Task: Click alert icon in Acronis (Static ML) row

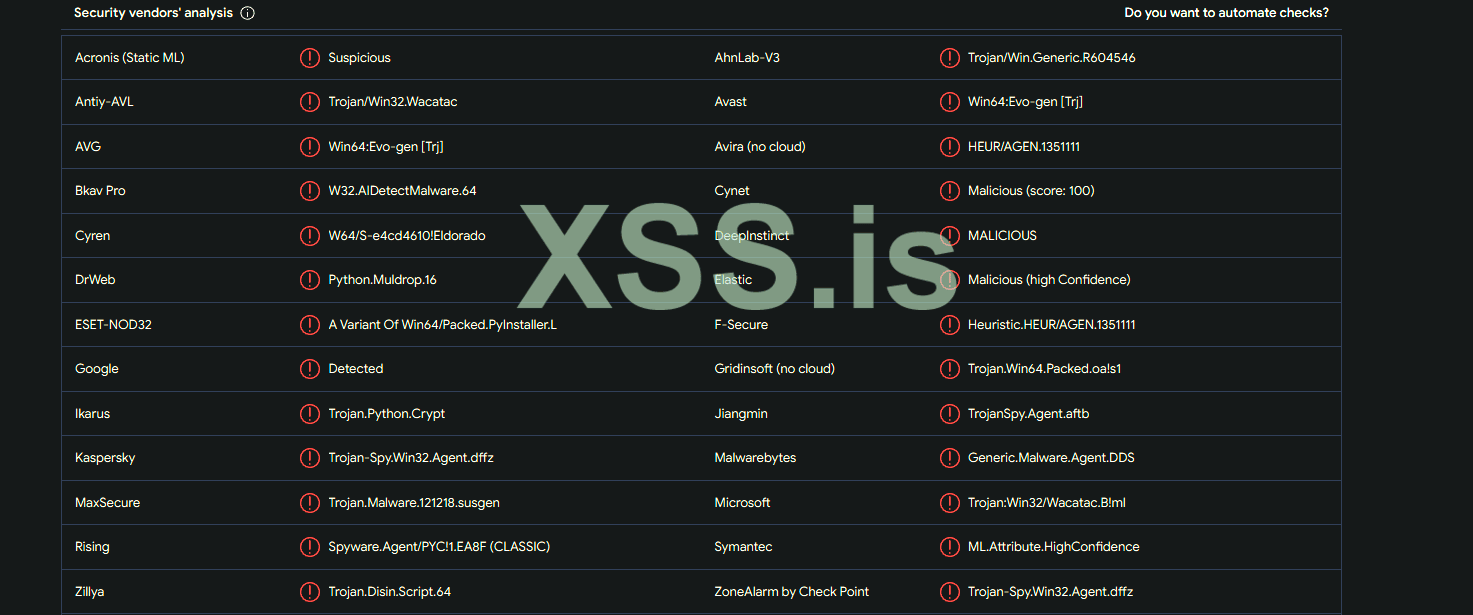Action: coord(310,58)
